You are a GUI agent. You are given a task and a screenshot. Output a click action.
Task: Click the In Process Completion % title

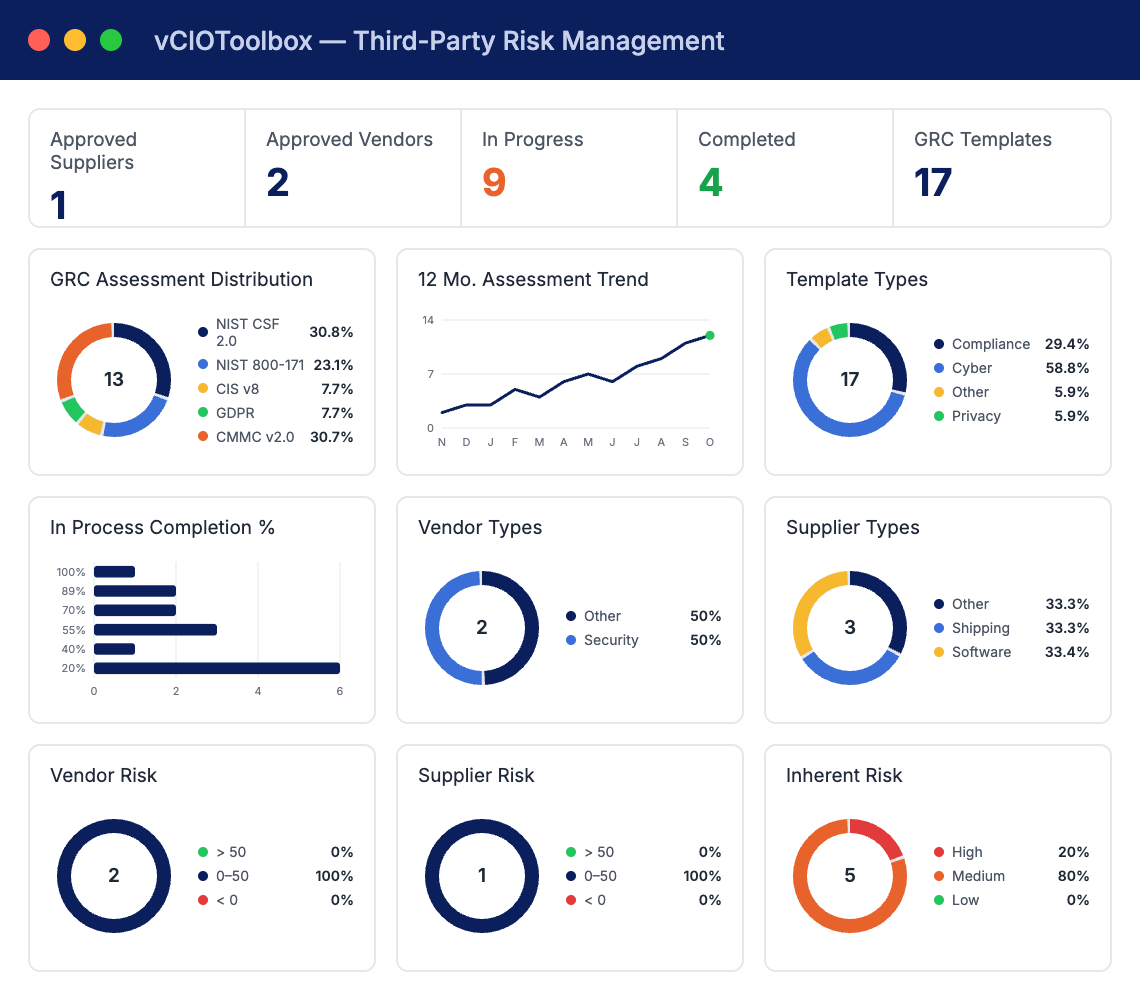[162, 527]
